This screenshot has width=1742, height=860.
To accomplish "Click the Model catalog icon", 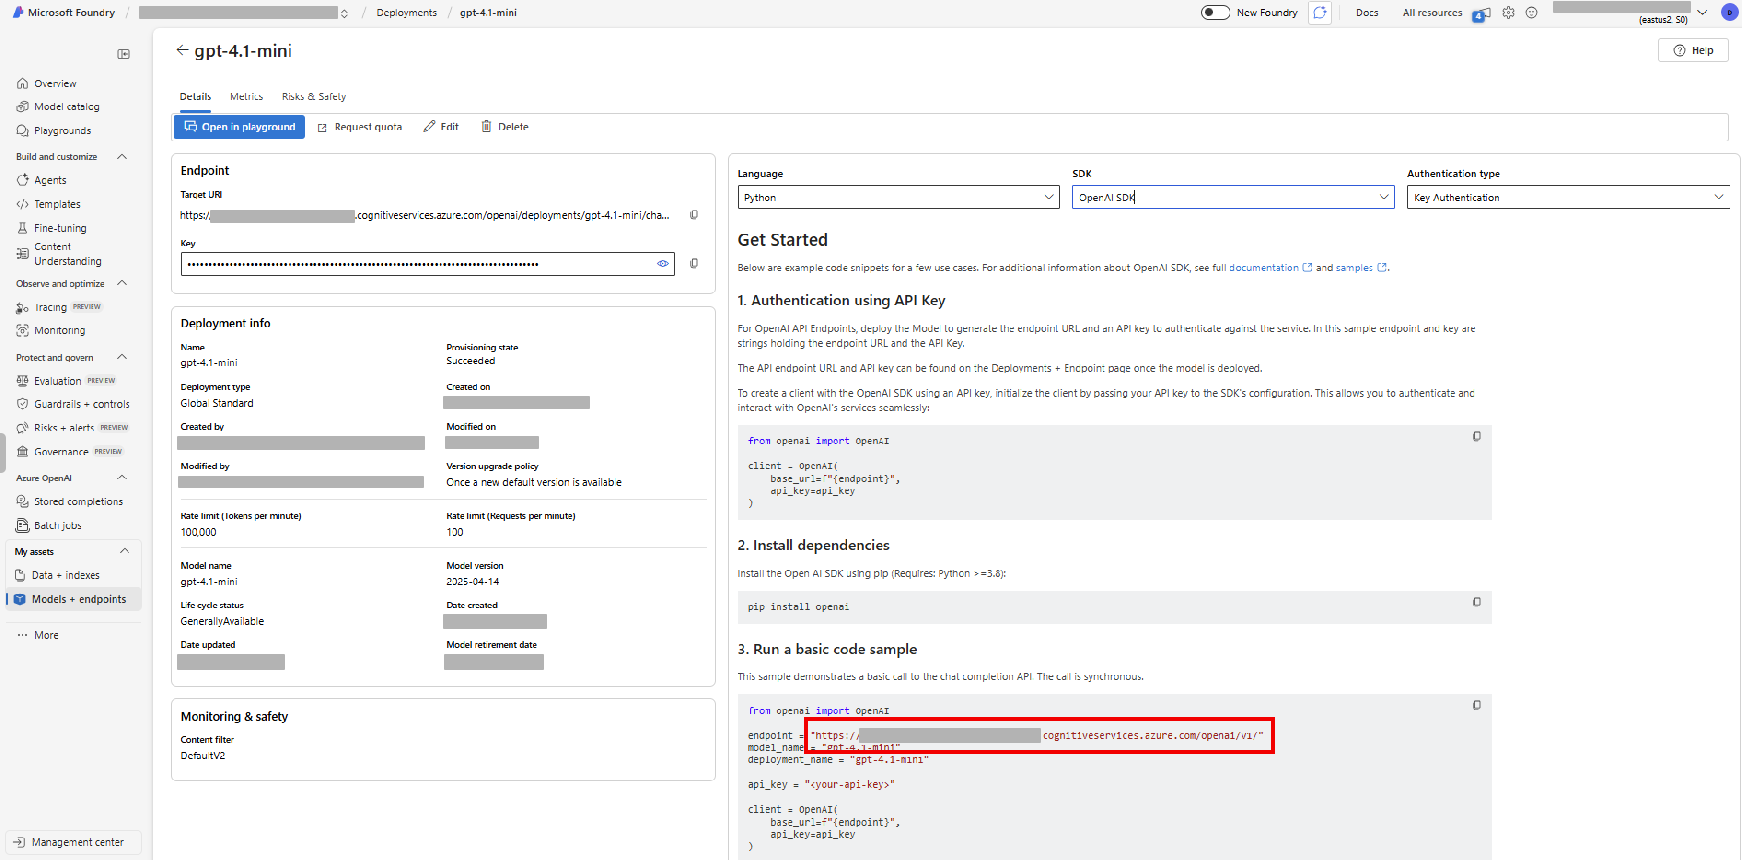I will (22, 107).
